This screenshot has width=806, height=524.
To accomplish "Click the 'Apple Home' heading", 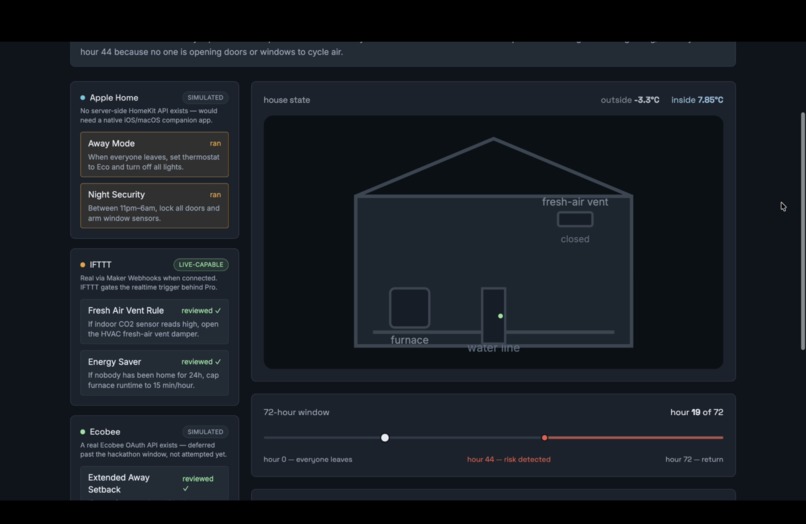I will [114, 98].
